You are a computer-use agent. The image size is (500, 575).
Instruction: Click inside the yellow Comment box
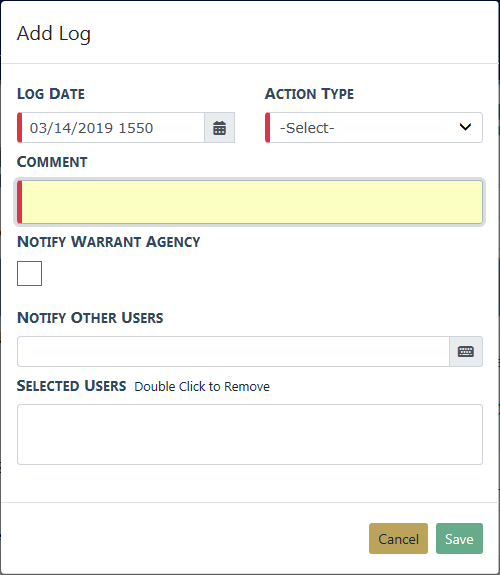pos(250,202)
